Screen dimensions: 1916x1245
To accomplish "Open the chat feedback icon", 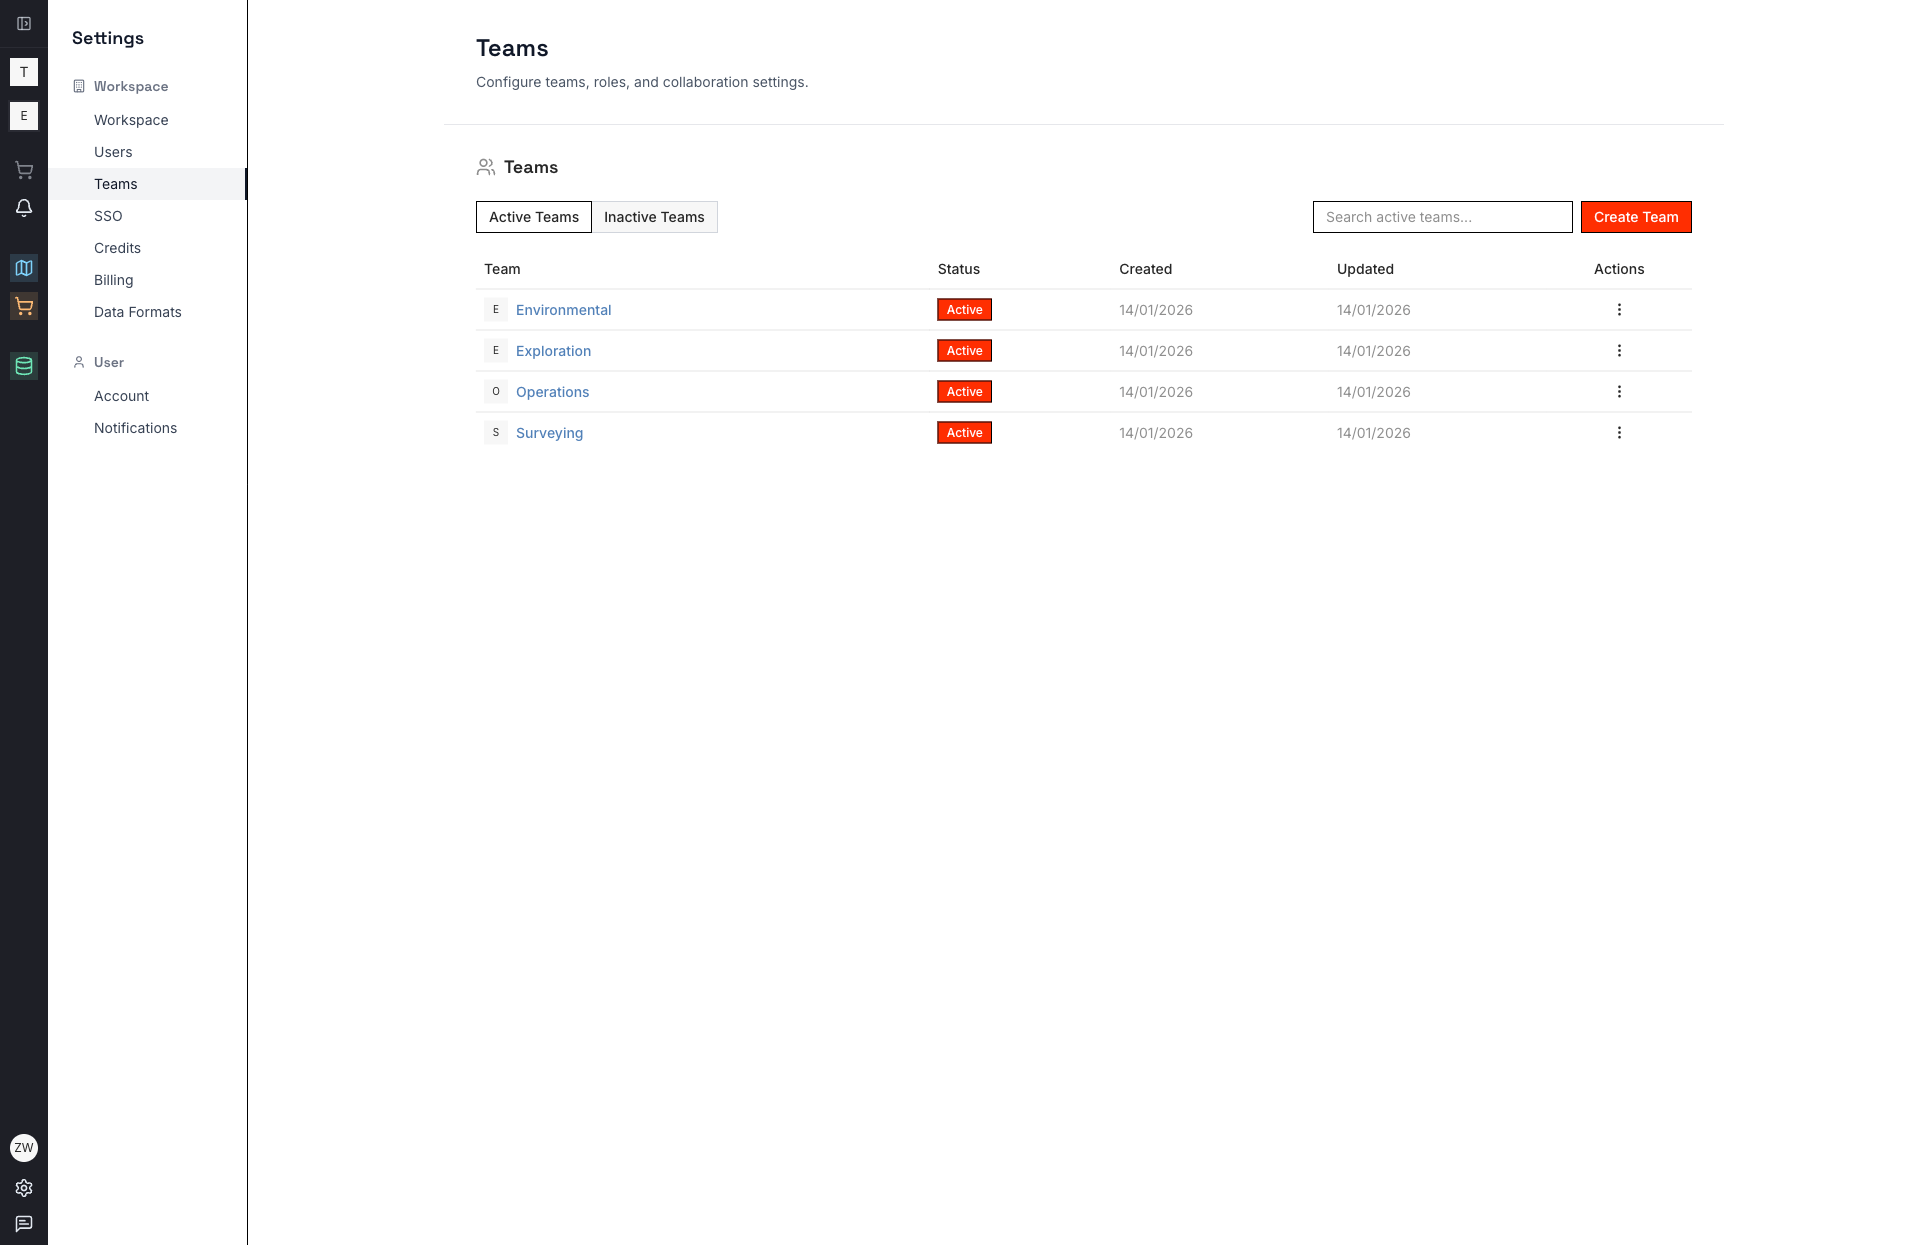I will click(x=24, y=1223).
